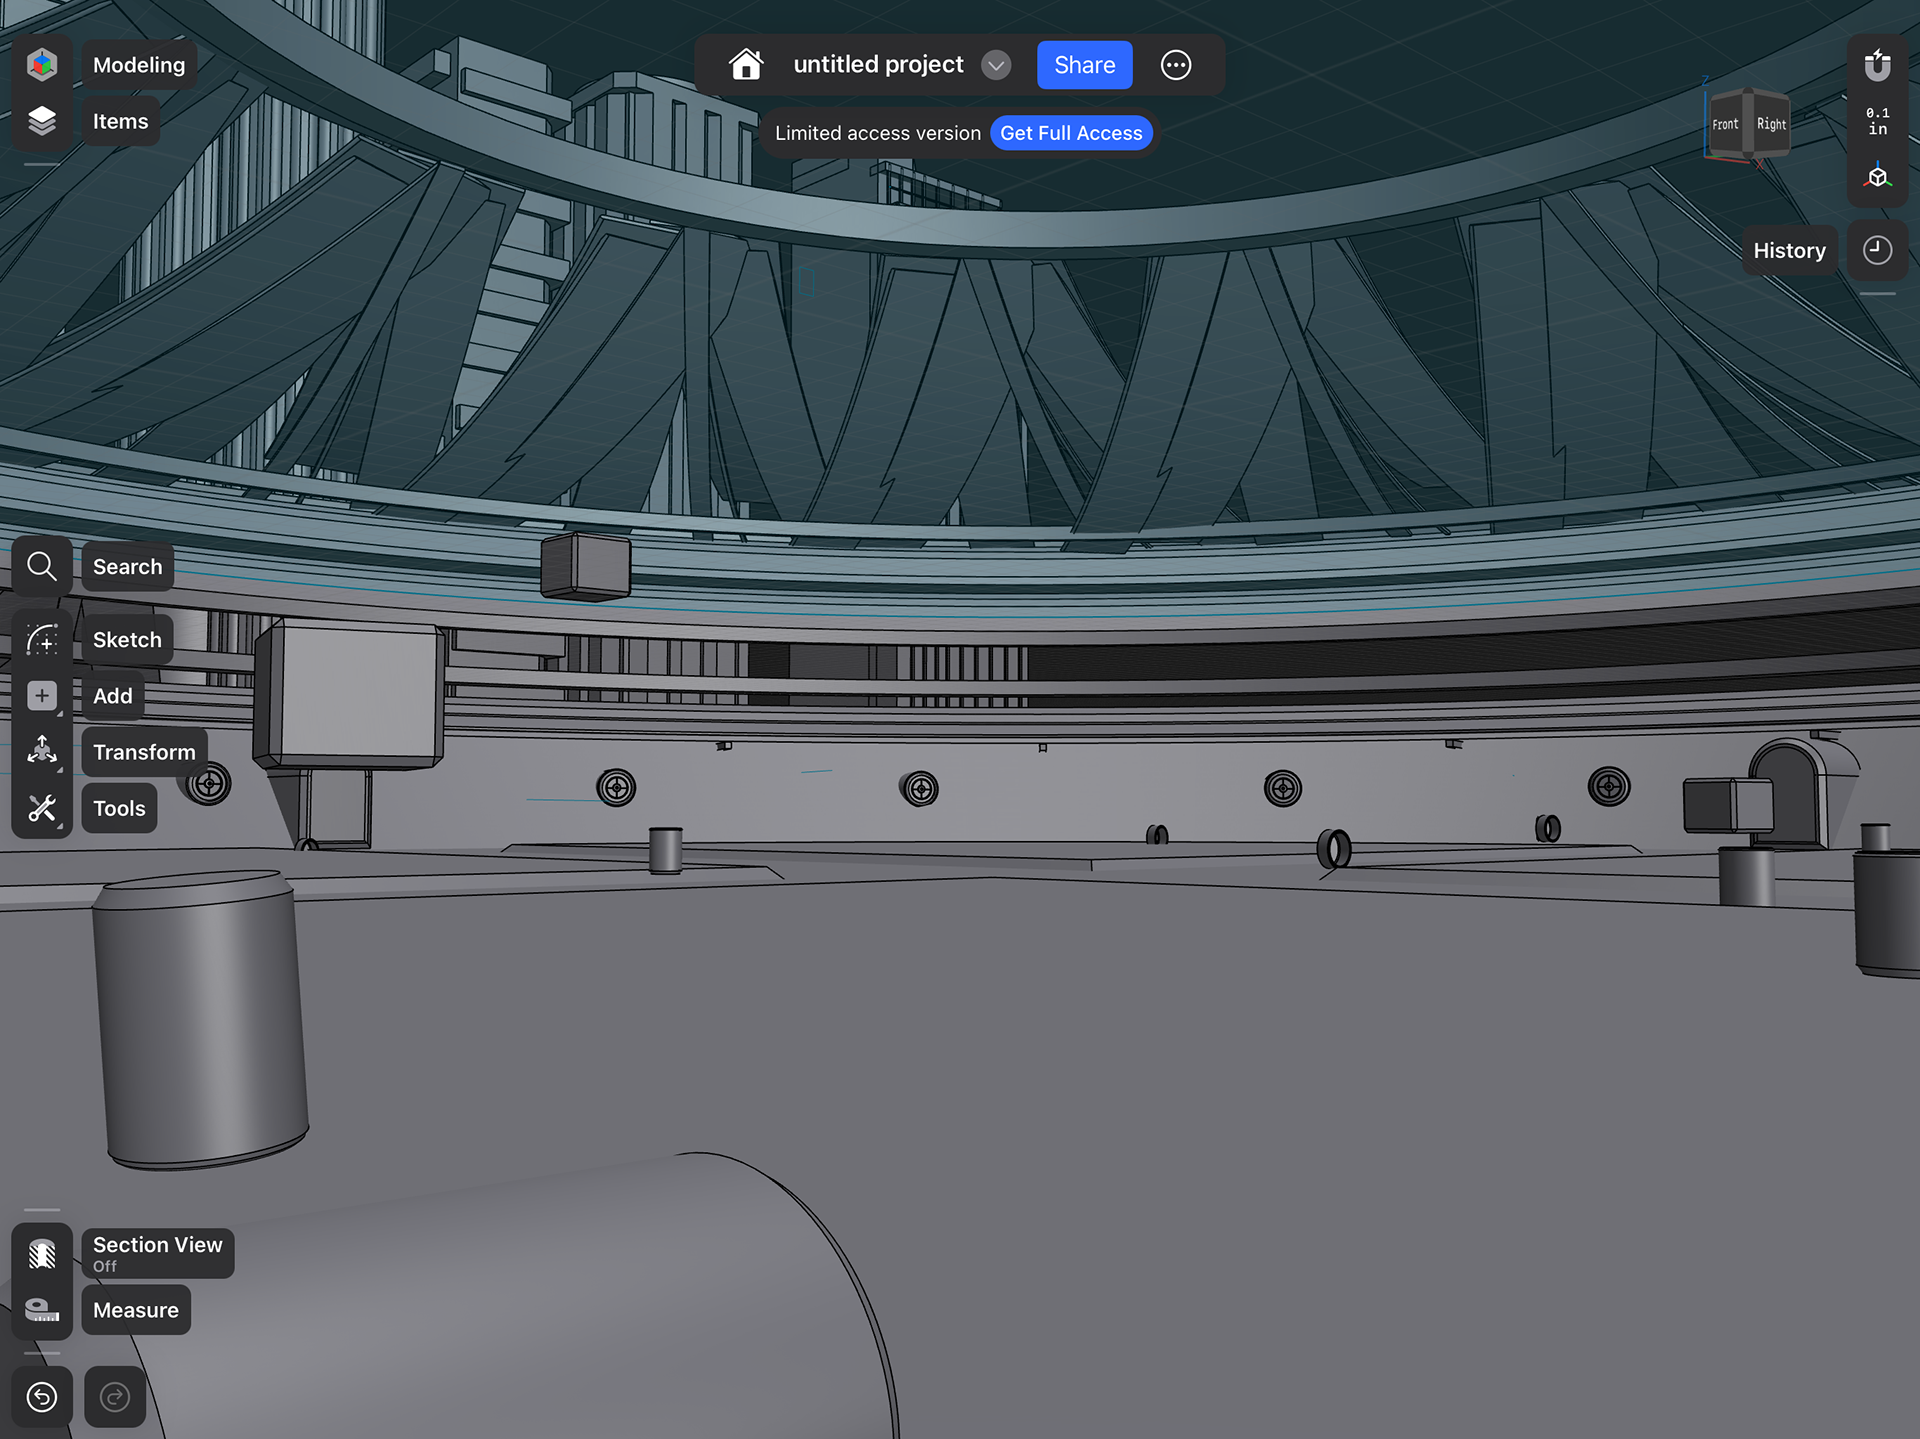Open the Modeling workspace cube icon
Screen dimensions: 1920x1439
point(42,65)
